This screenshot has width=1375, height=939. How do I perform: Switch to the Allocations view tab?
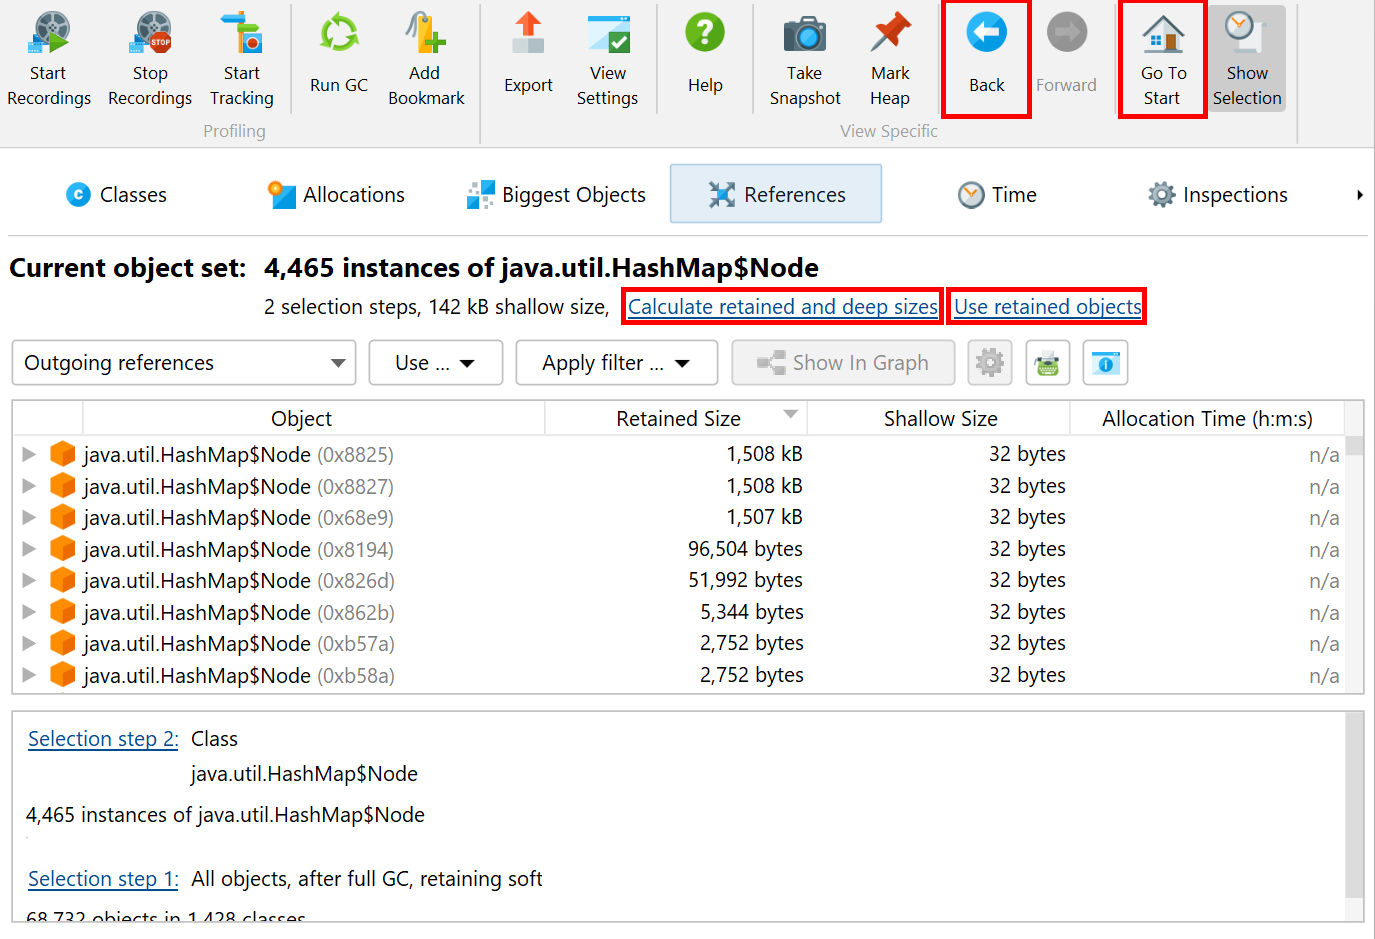(x=336, y=195)
